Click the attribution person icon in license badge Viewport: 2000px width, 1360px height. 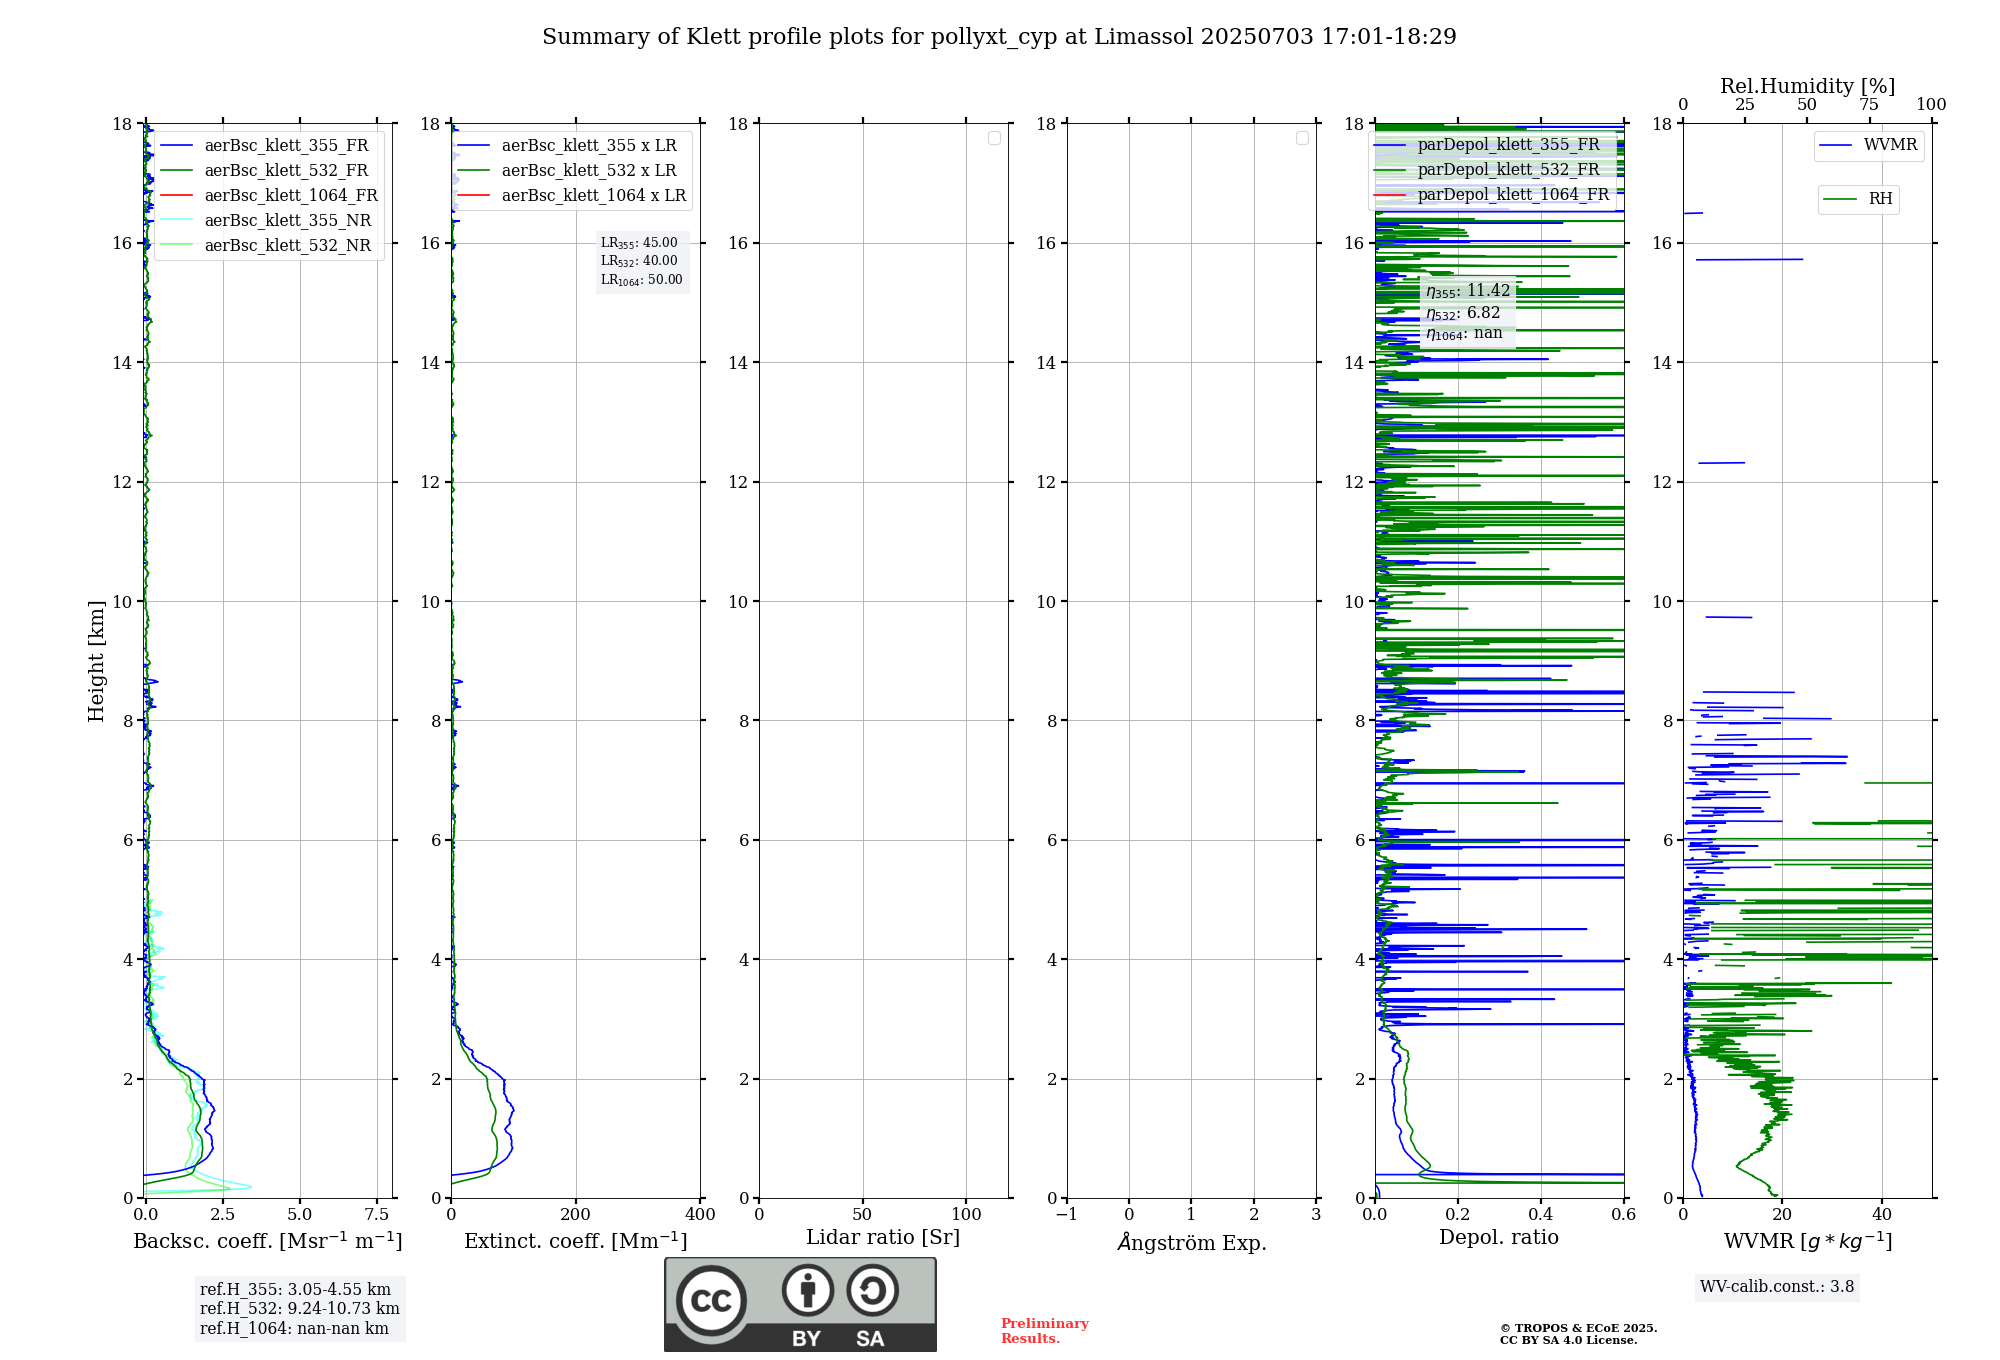click(x=808, y=1290)
